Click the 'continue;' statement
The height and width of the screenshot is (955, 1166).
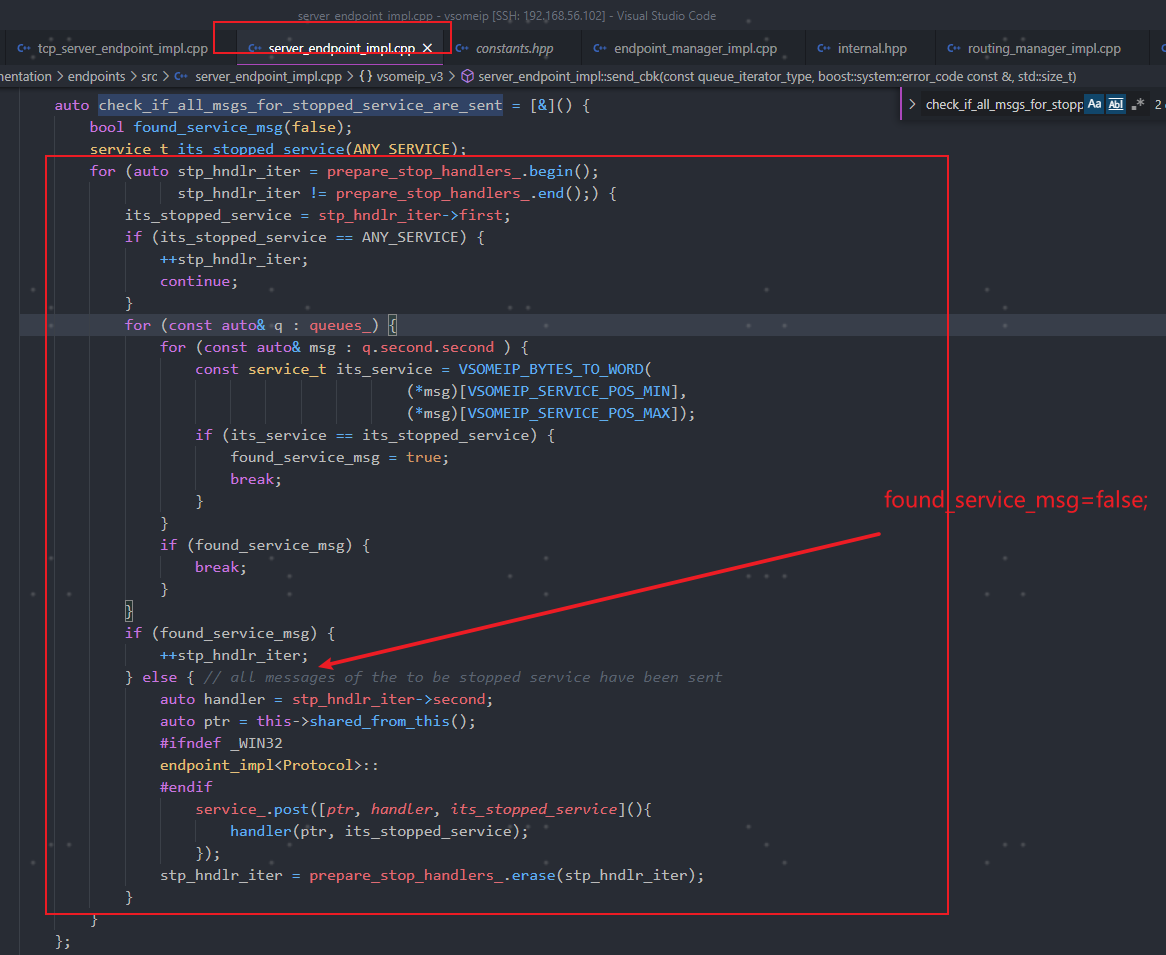pos(199,281)
